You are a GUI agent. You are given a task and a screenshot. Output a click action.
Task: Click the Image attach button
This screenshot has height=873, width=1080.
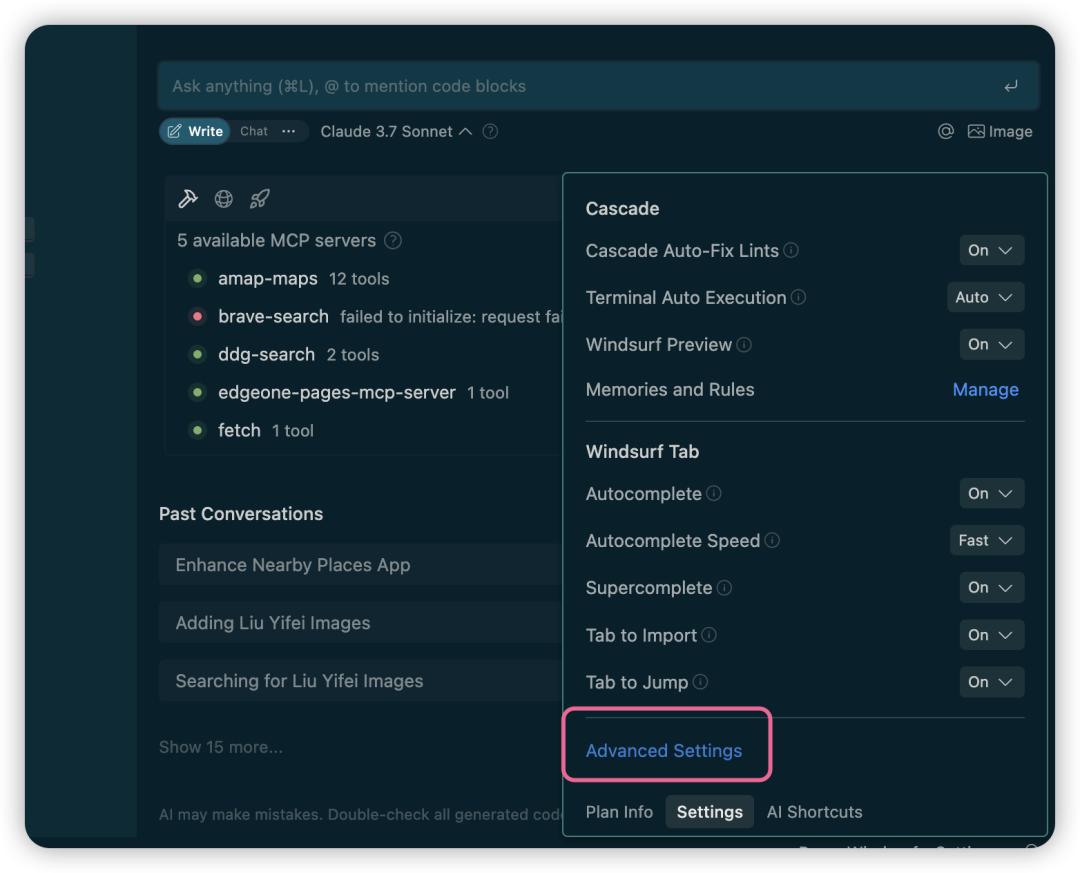click(x=1000, y=131)
